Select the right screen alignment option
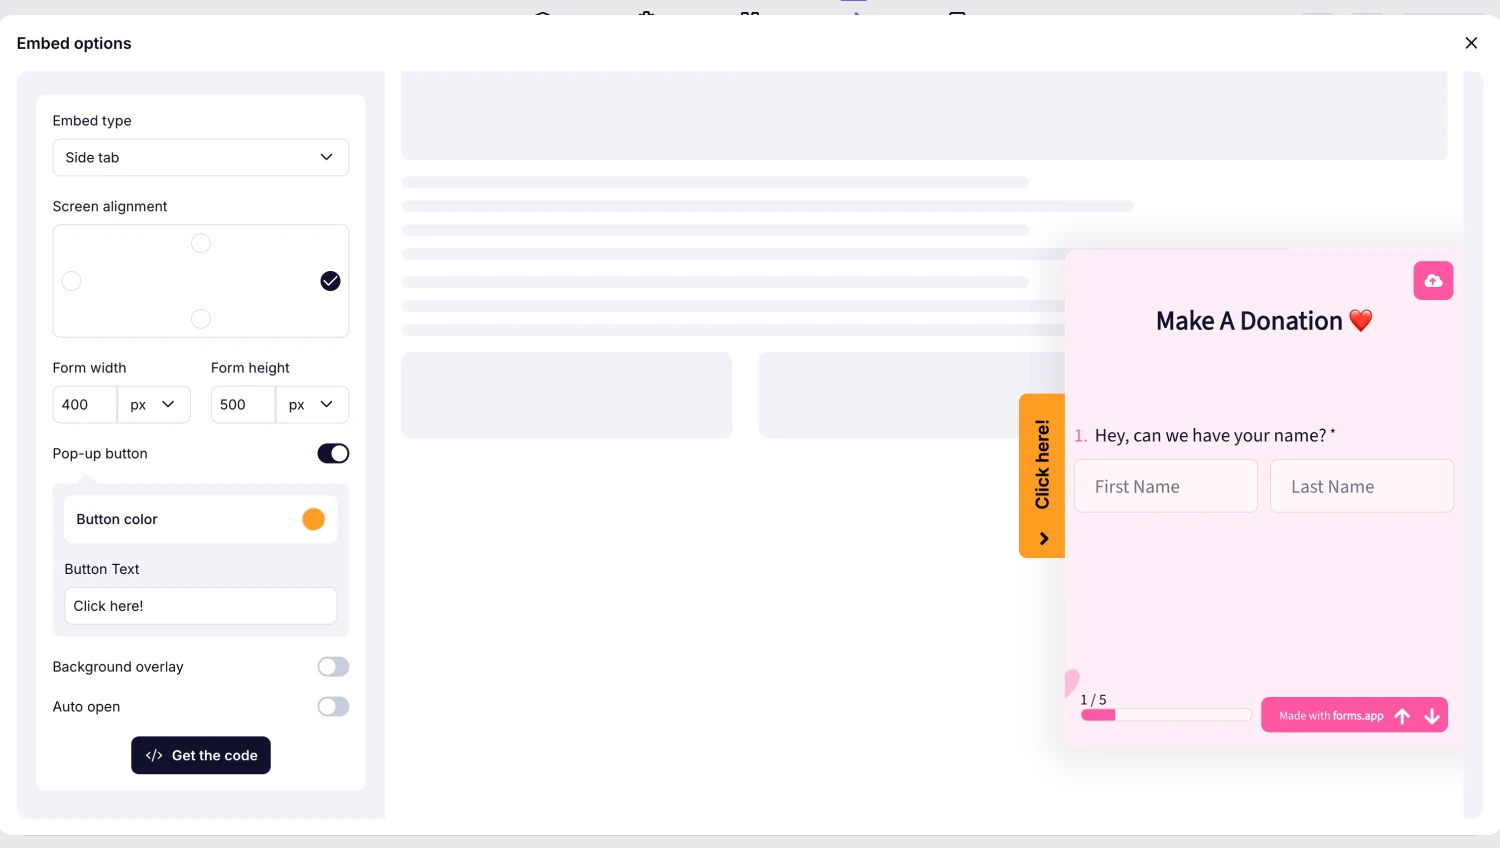Viewport: 1500px width, 848px height. coord(330,281)
